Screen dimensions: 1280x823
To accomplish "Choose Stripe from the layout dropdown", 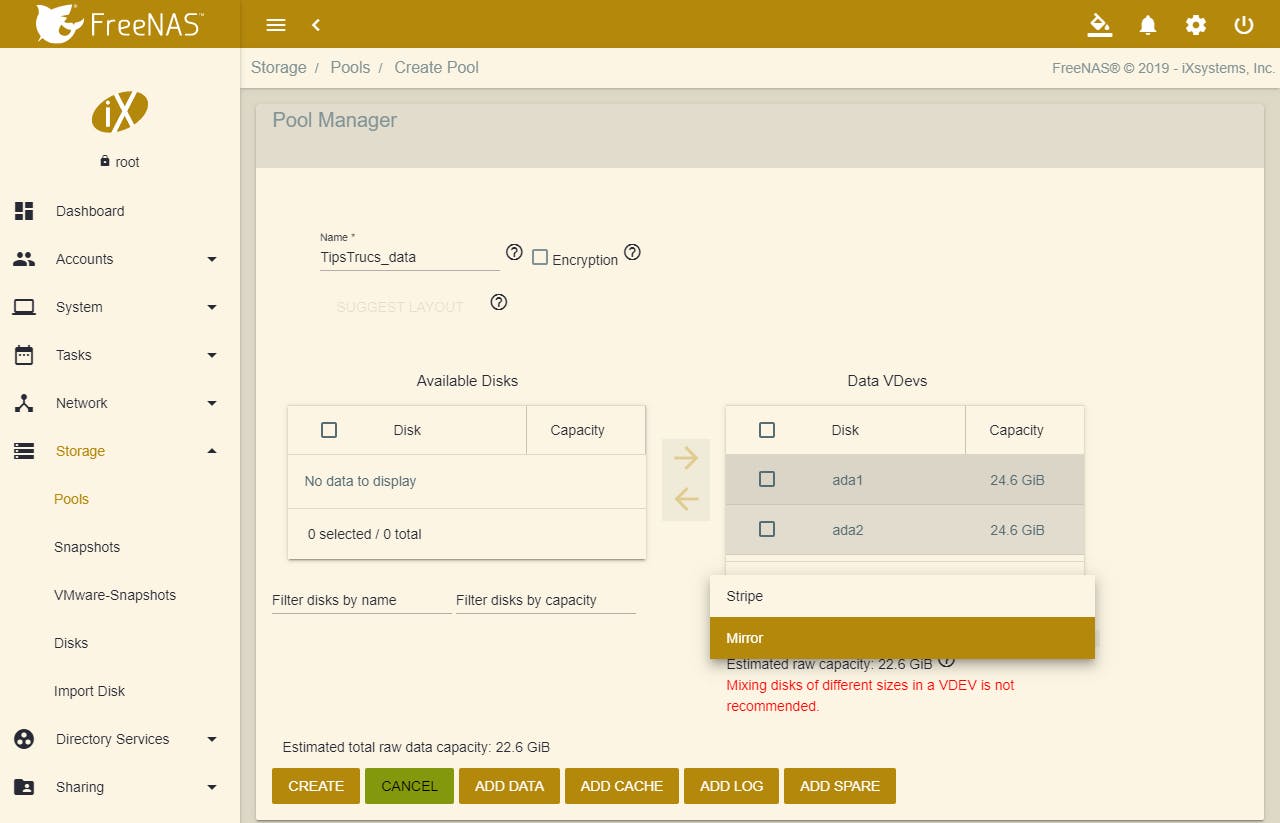I will tap(902, 596).
